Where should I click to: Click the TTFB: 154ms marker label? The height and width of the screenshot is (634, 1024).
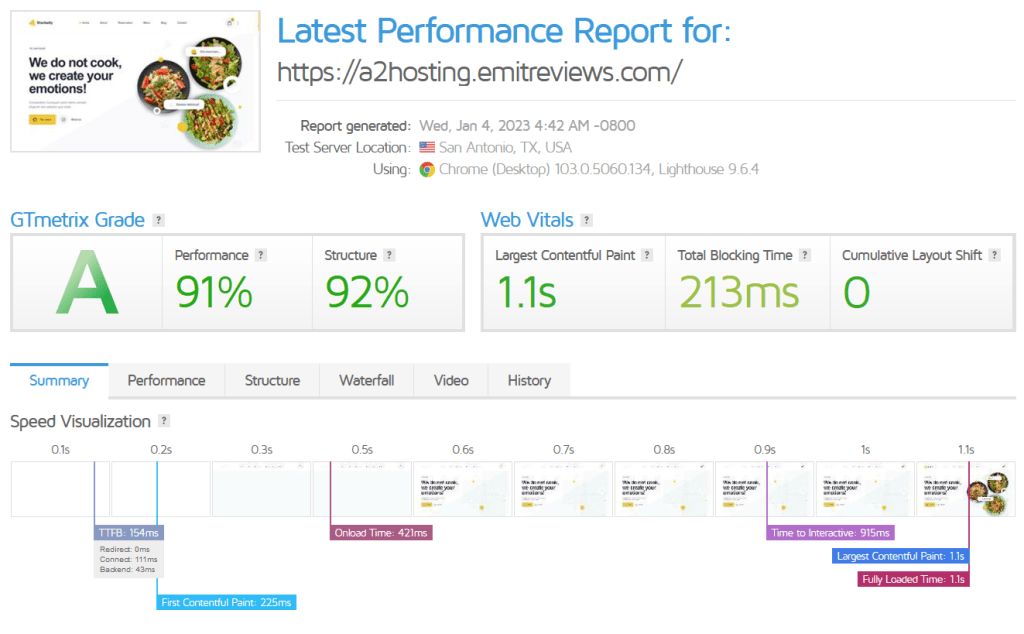pos(129,533)
